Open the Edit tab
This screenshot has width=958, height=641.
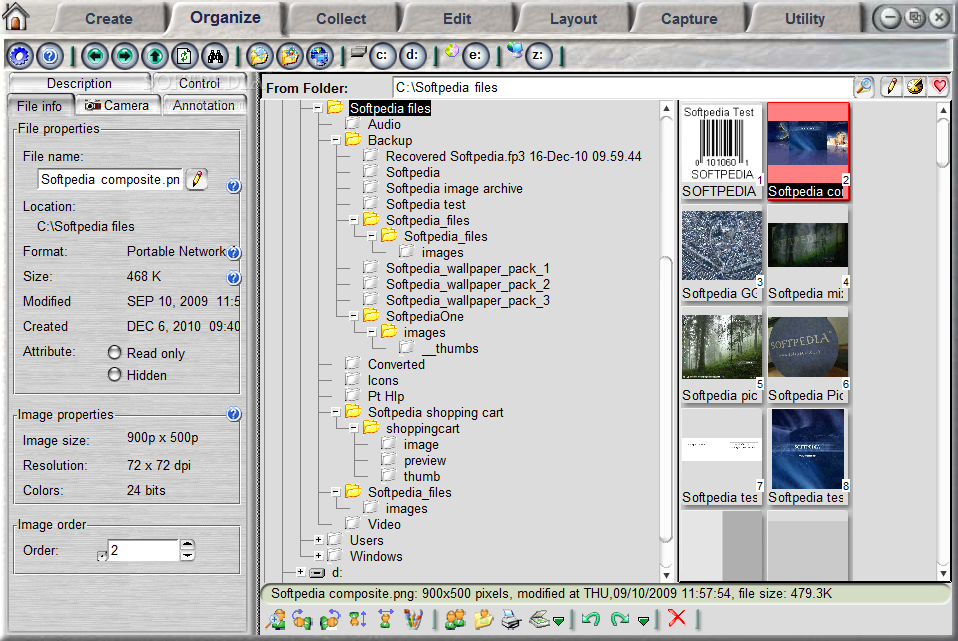click(x=457, y=18)
